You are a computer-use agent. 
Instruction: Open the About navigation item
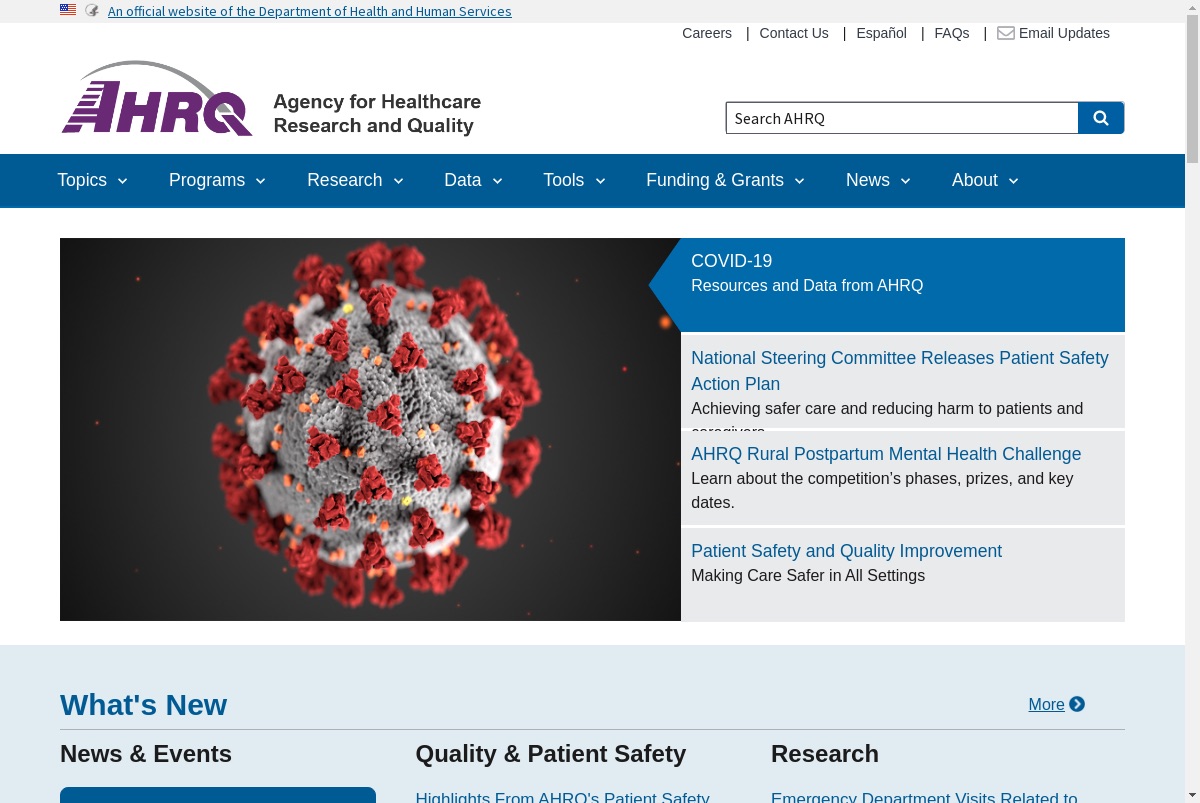pos(974,180)
